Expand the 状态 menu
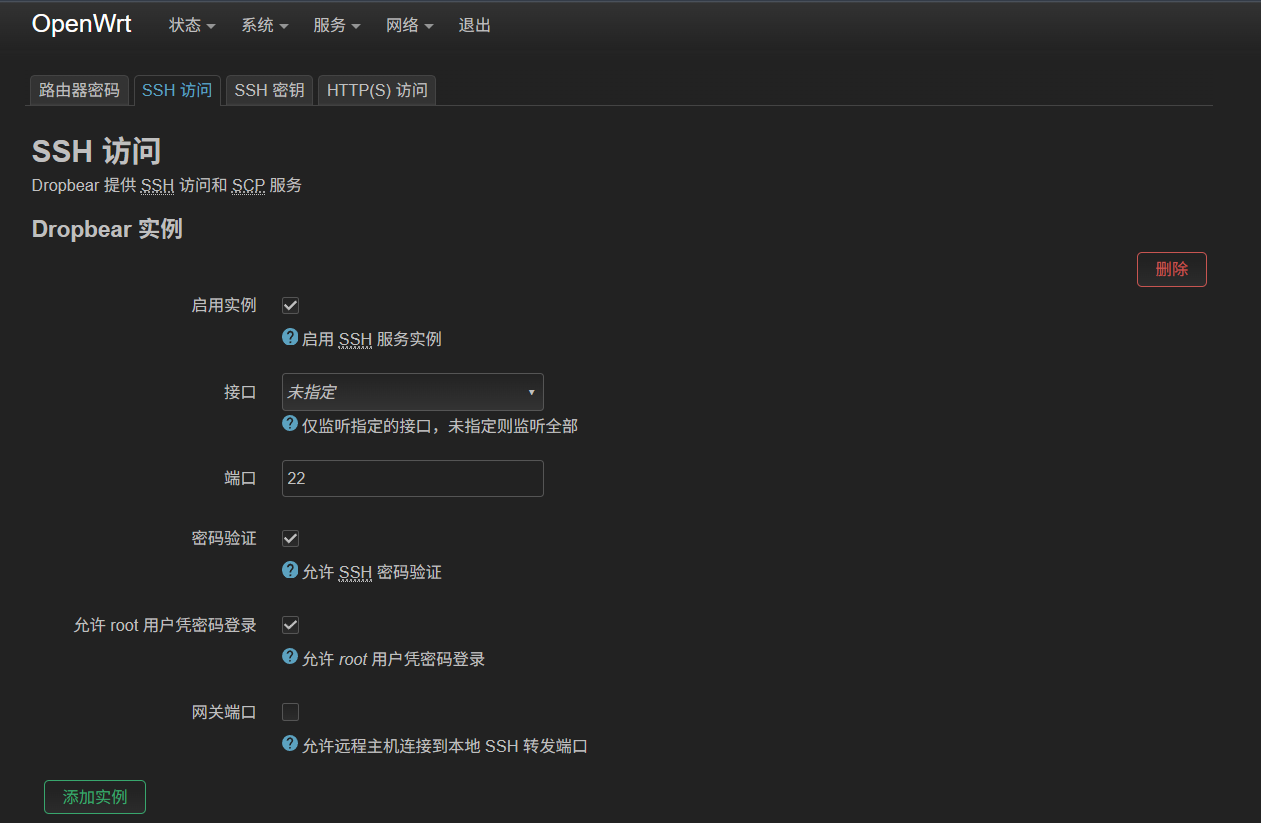The height and width of the screenshot is (823, 1261). tap(192, 26)
